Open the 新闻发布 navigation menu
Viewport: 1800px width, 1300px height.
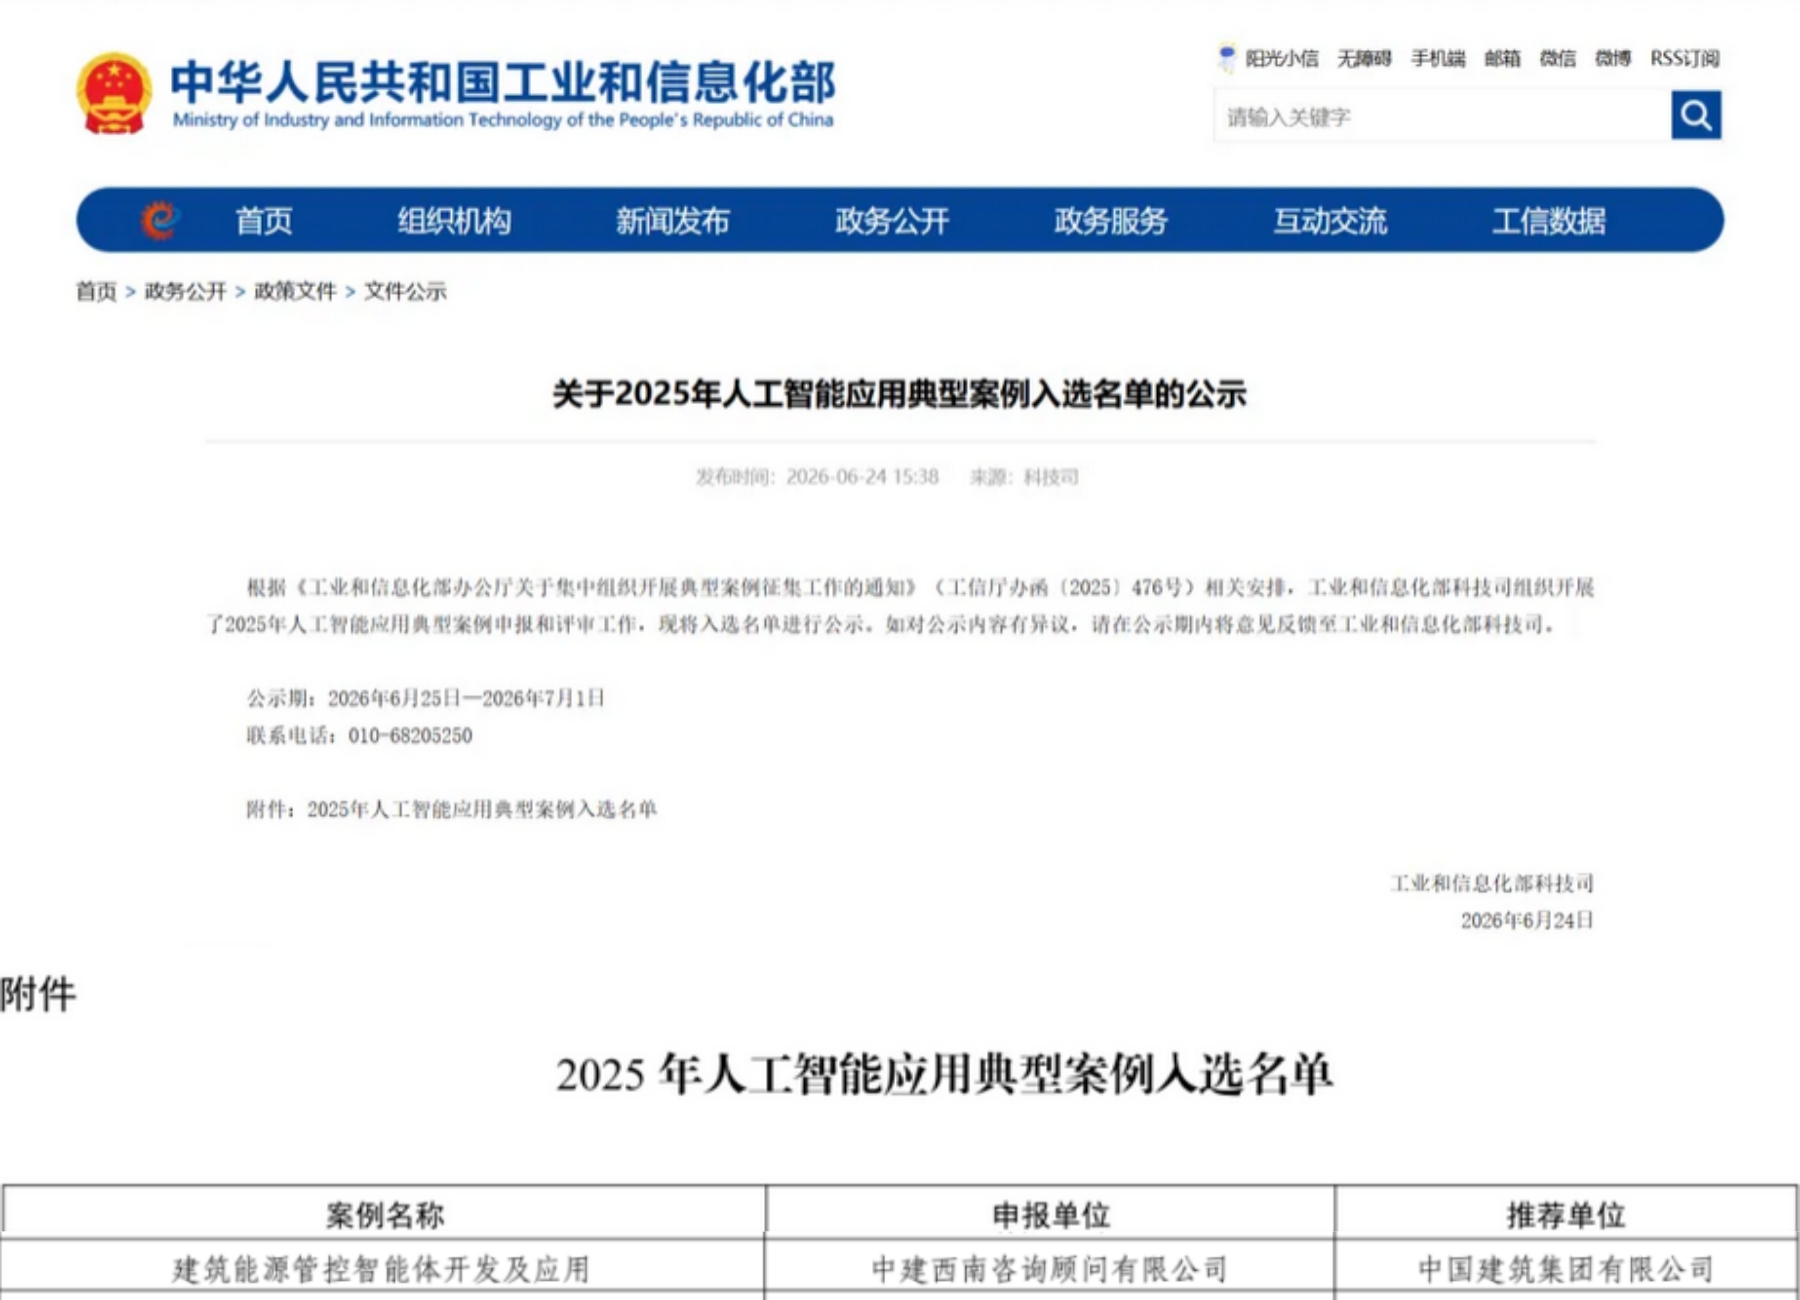[x=673, y=220]
